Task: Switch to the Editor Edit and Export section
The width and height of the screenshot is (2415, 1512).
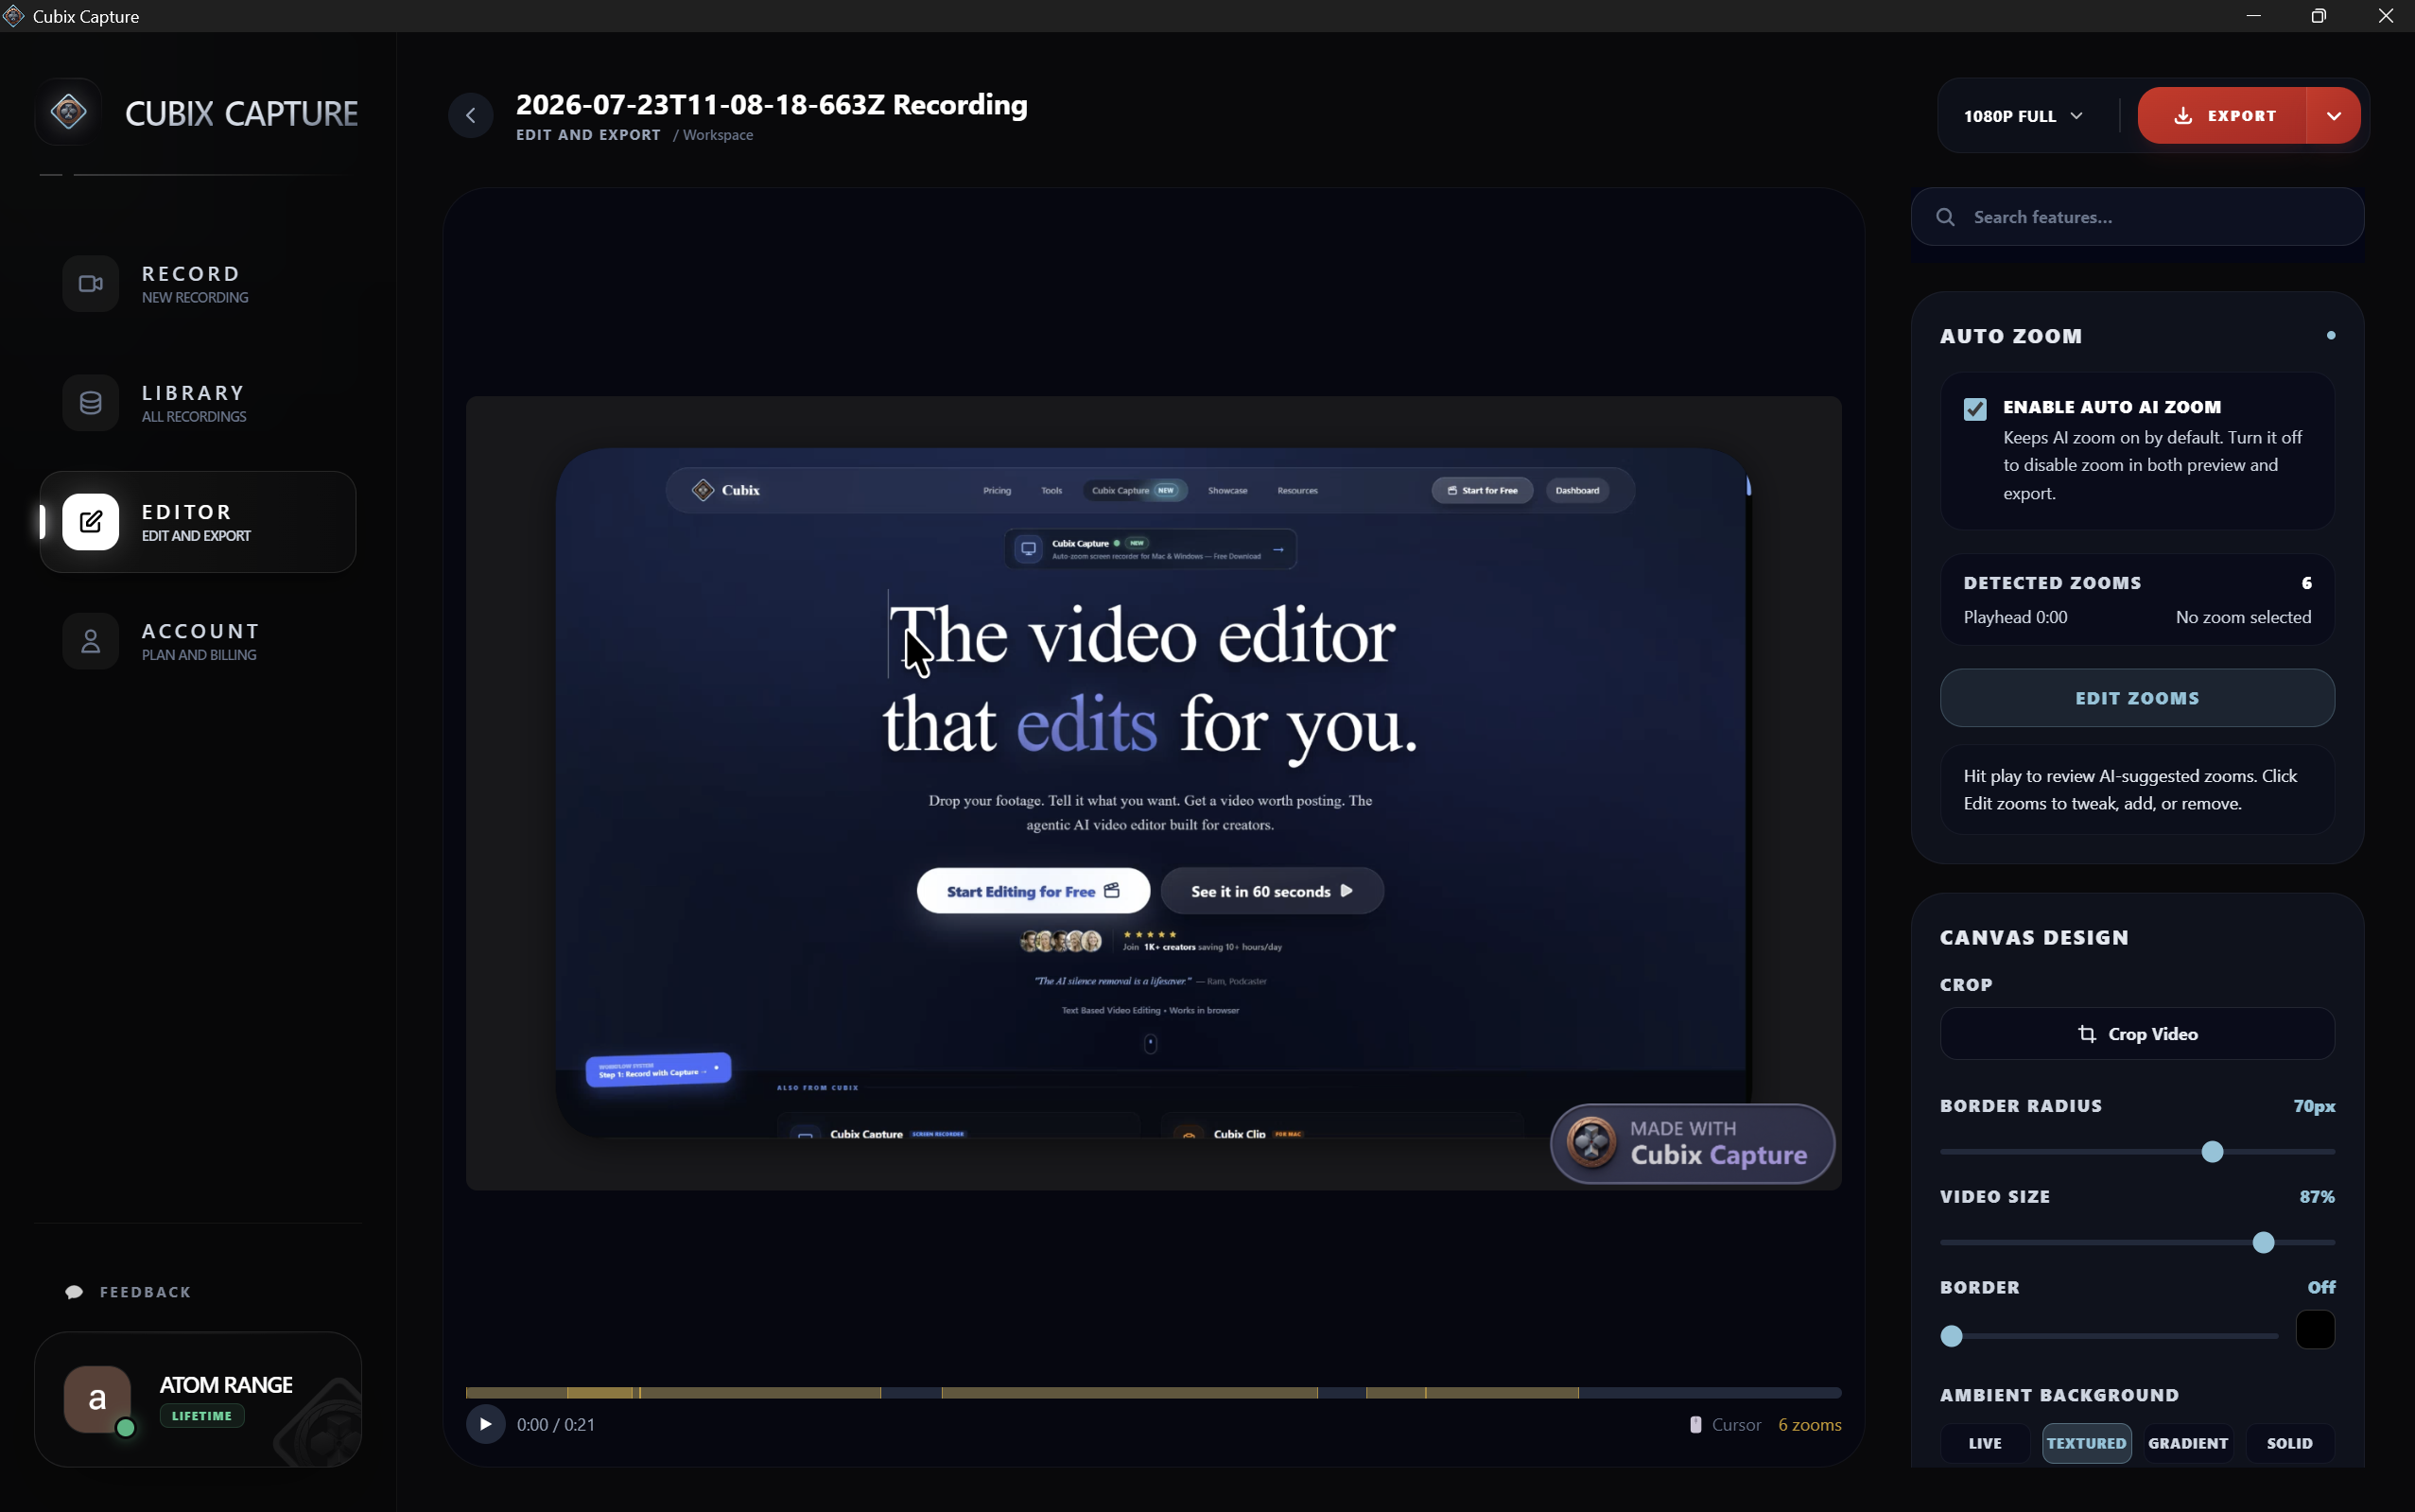Action: pyautogui.click(x=197, y=522)
